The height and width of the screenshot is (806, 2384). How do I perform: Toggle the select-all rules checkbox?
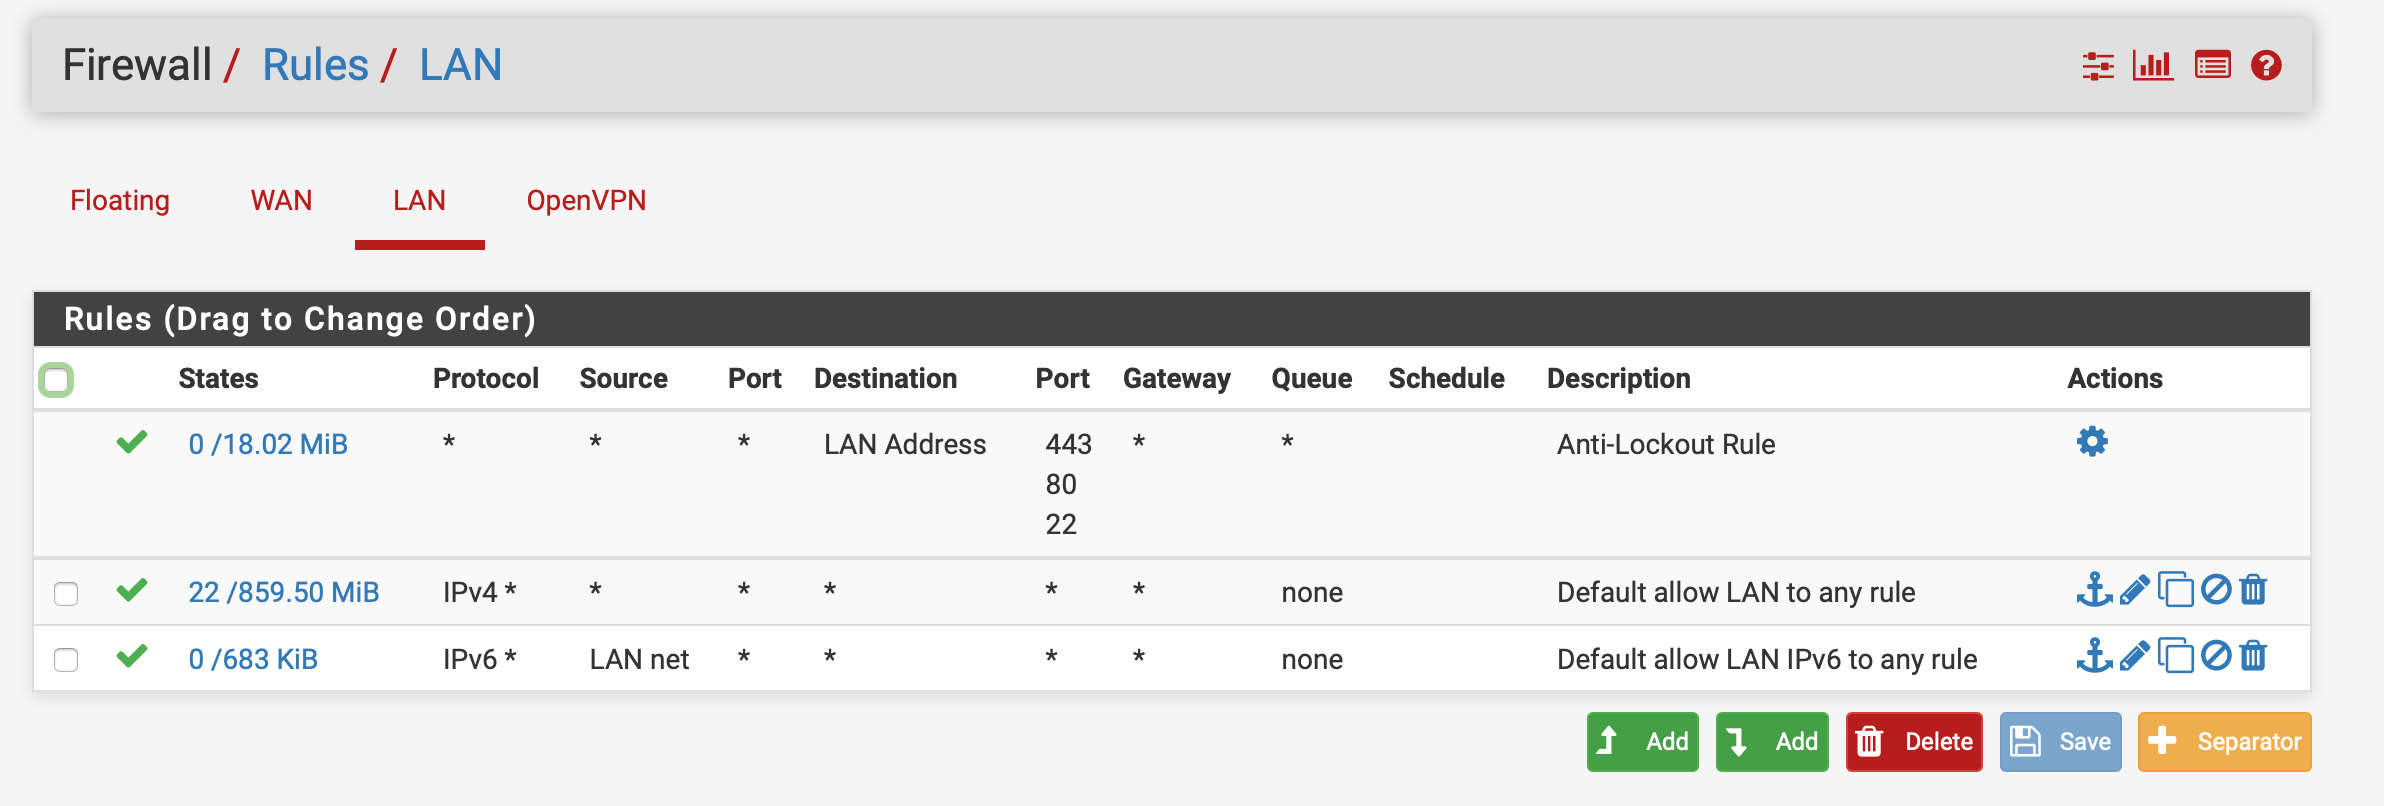click(56, 380)
